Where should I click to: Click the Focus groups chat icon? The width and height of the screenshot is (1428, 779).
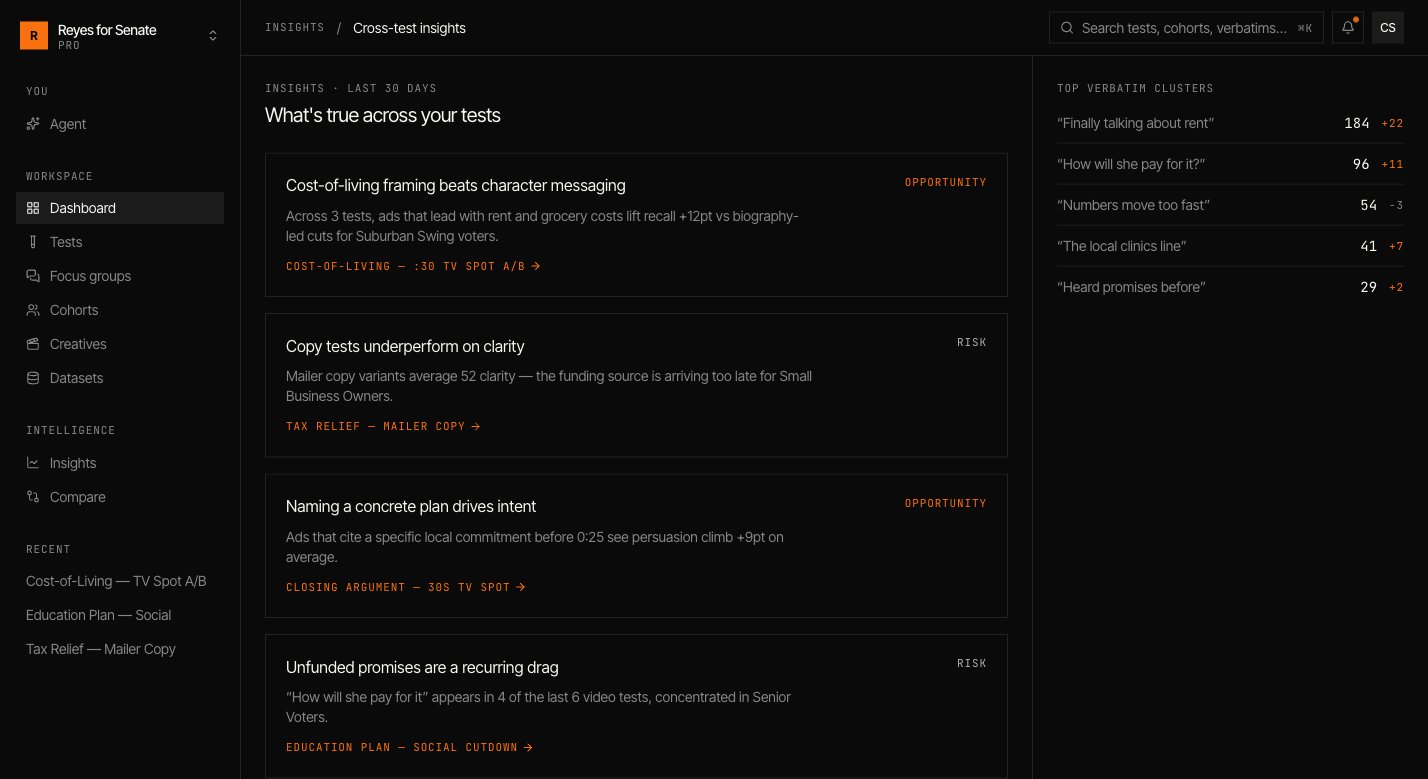[33, 276]
